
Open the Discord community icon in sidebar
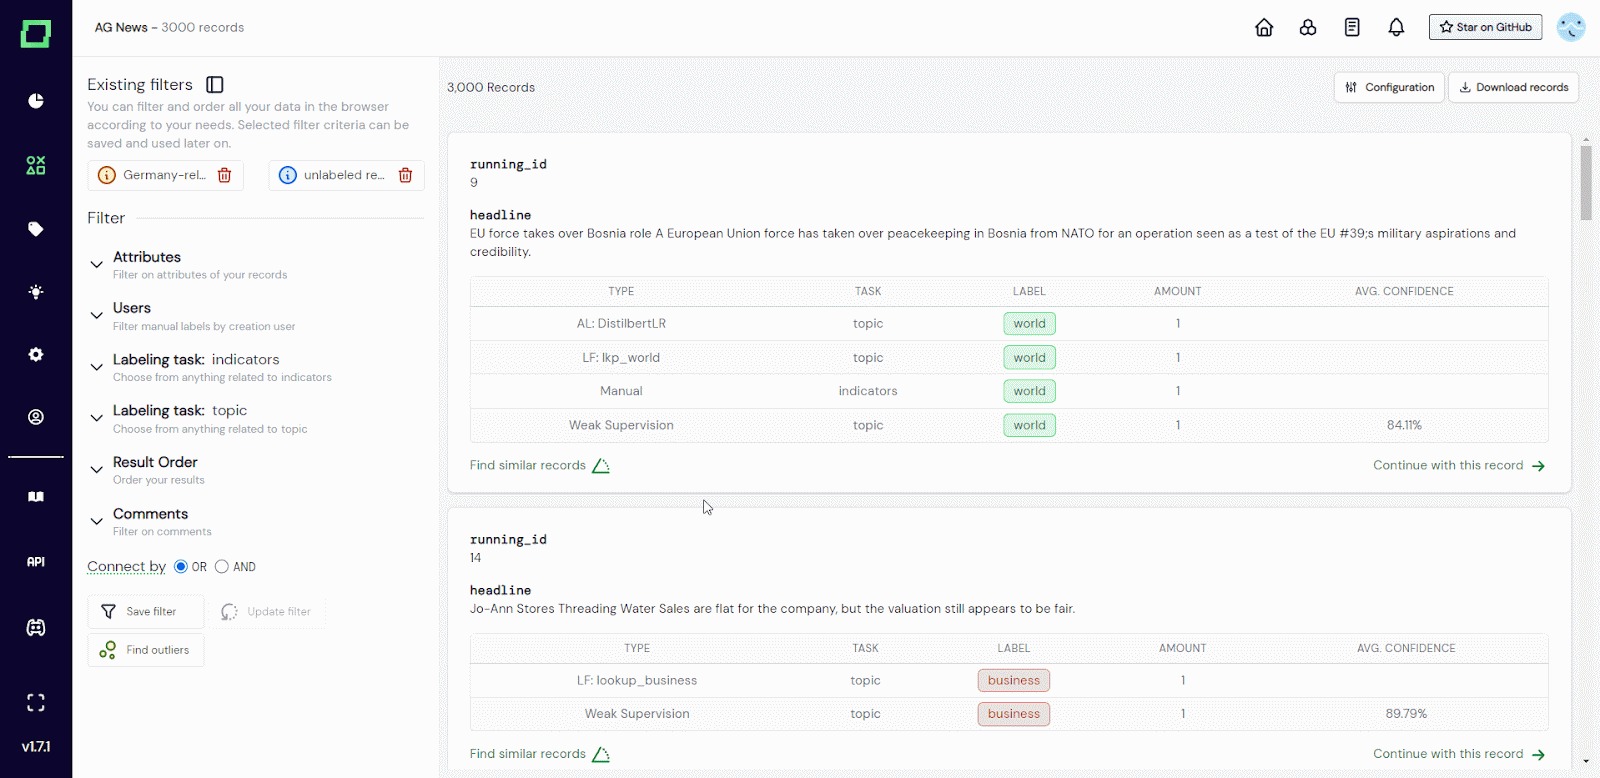36,628
